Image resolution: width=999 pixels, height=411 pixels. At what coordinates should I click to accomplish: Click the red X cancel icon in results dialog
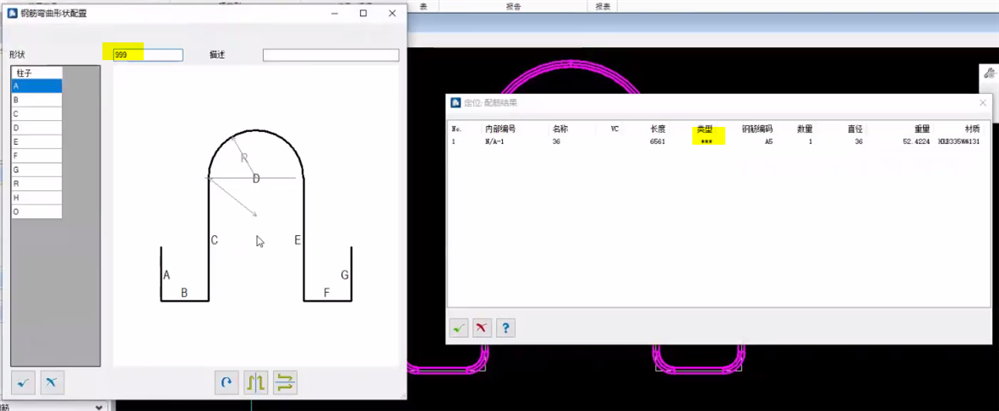(x=482, y=328)
